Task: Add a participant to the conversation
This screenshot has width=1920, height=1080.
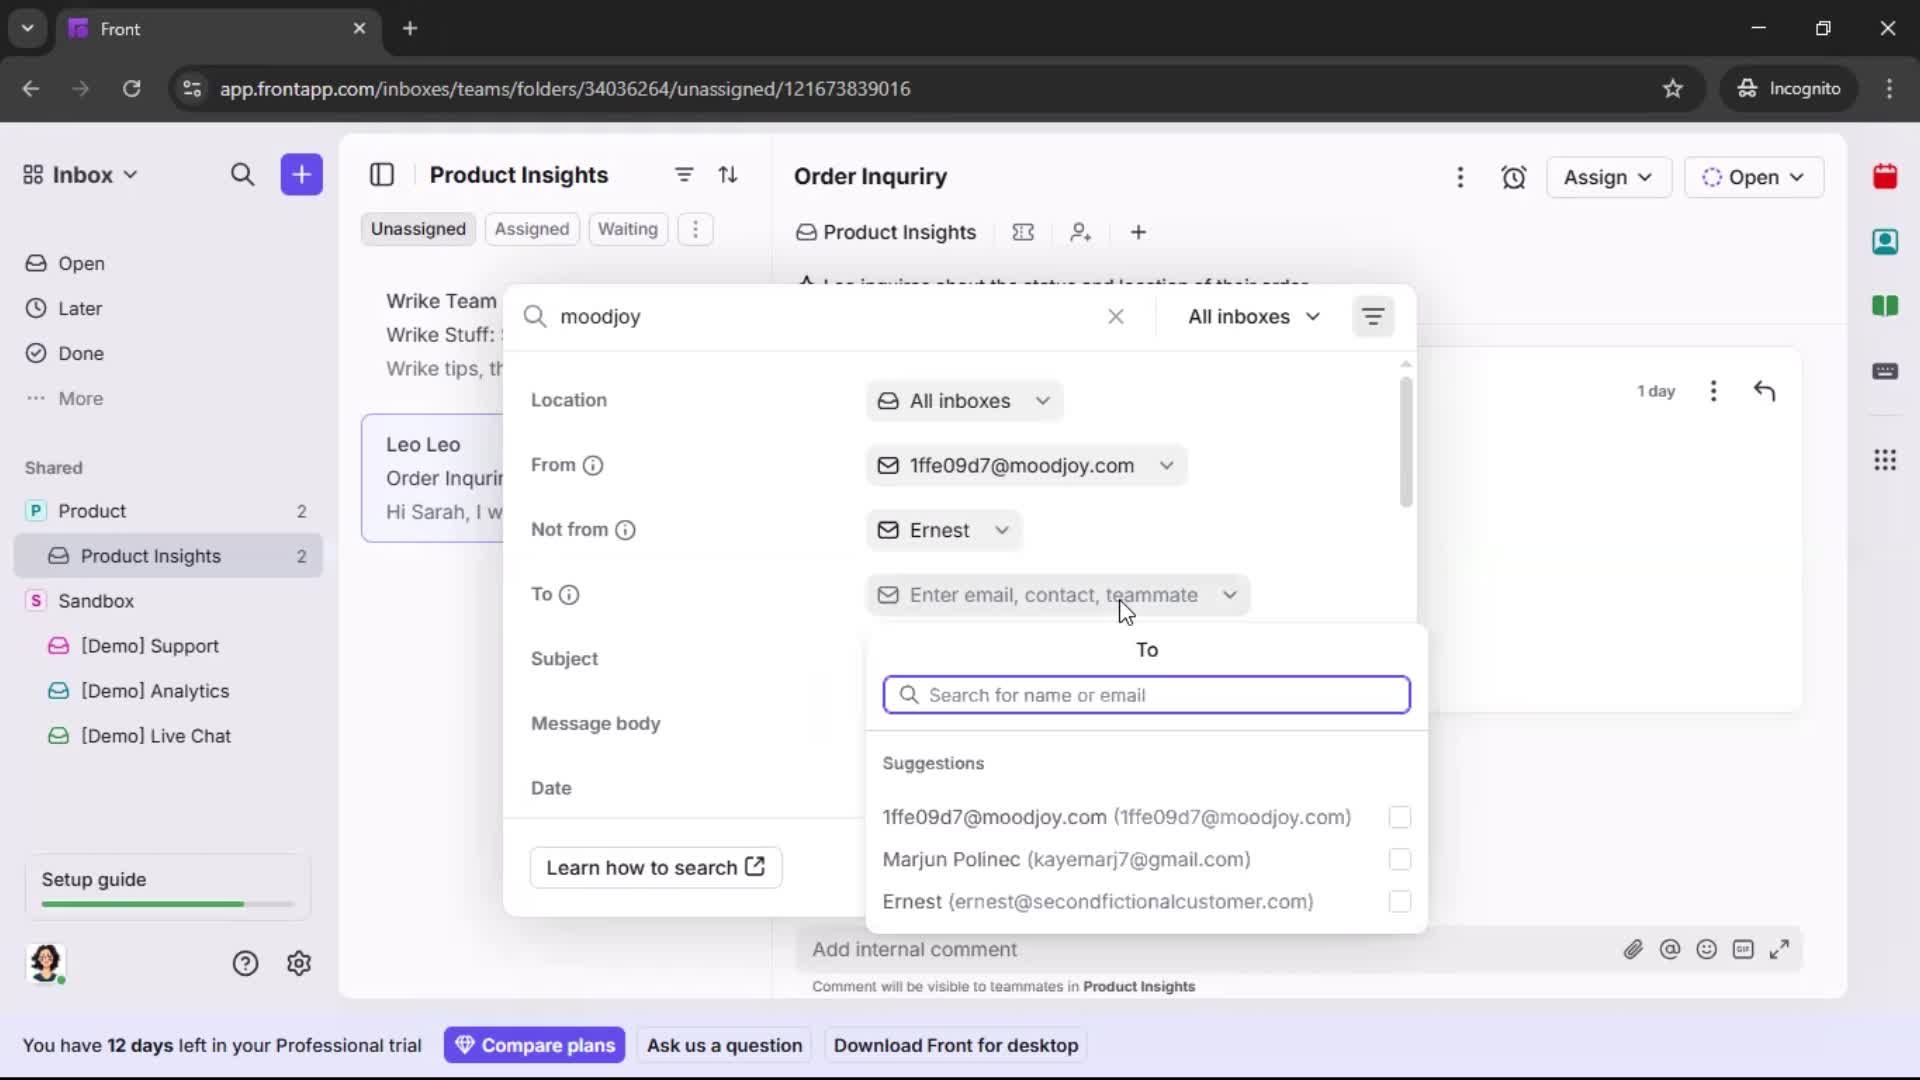Action: point(1081,232)
